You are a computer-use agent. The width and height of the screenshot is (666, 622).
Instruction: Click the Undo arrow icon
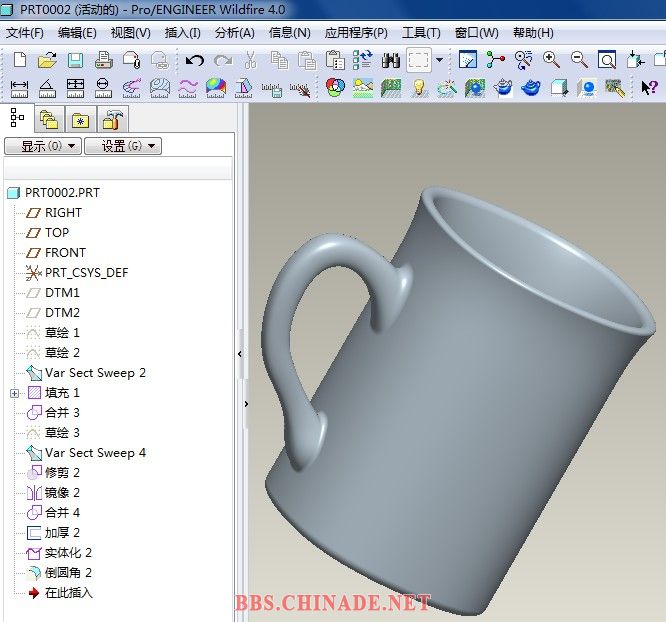194,60
